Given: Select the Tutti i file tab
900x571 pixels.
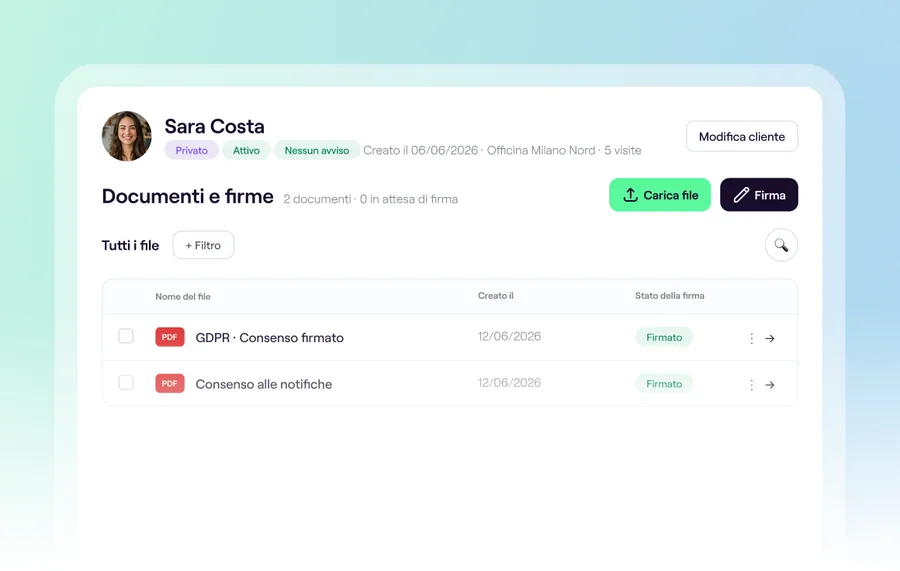Looking at the screenshot, I should point(130,245).
